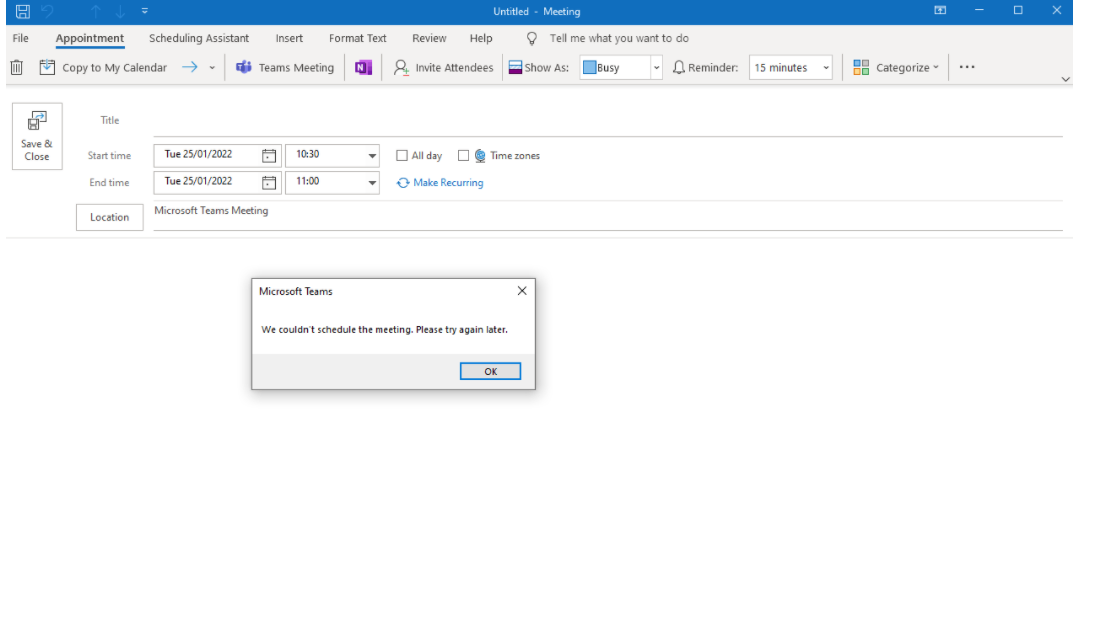Screen dimensions: 1094x632
Task: Open the OneNote meeting notes icon
Action: tap(363, 67)
